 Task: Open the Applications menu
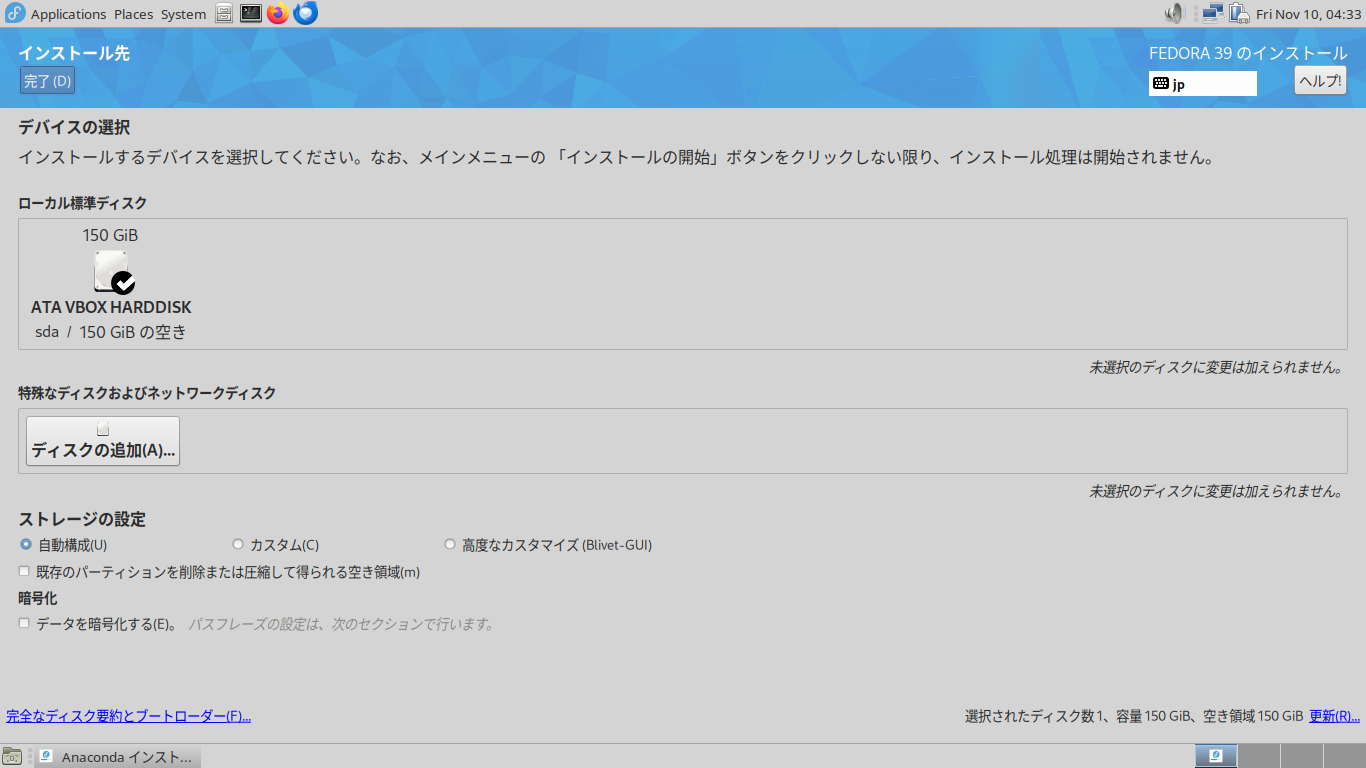[x=68, y=14]
